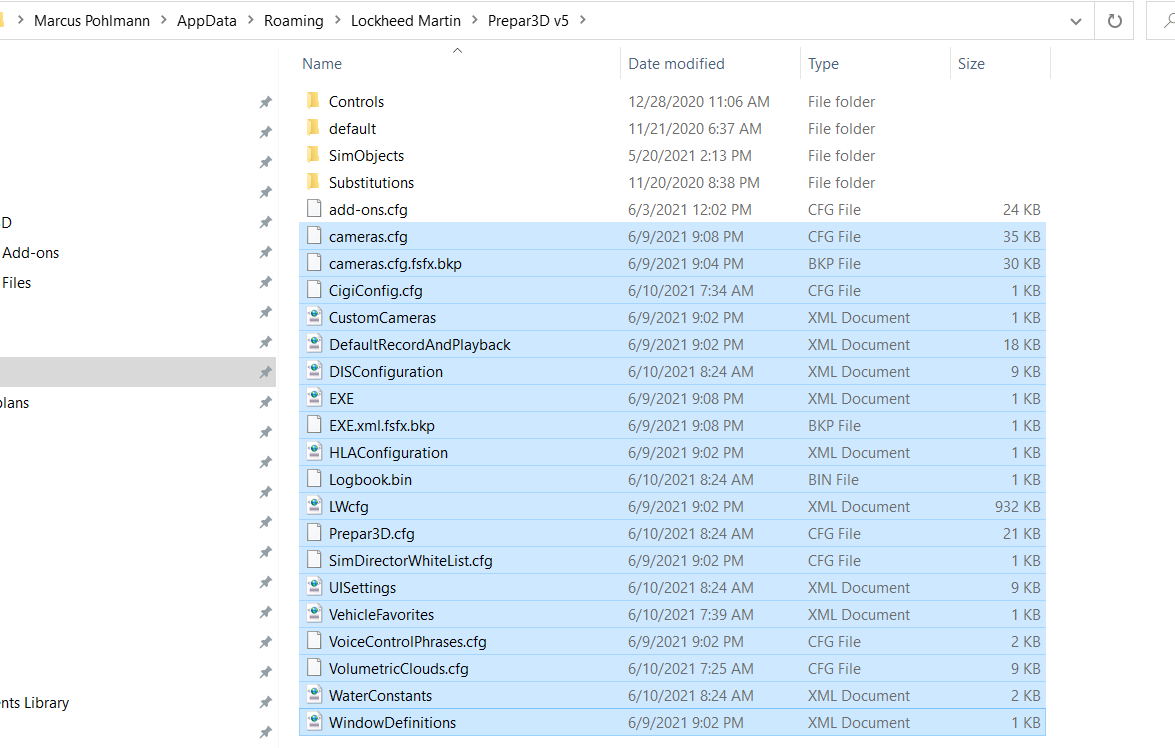Click the 932 KB size value
This screenshot has height=748, width=1175.
pos(1017,507)
